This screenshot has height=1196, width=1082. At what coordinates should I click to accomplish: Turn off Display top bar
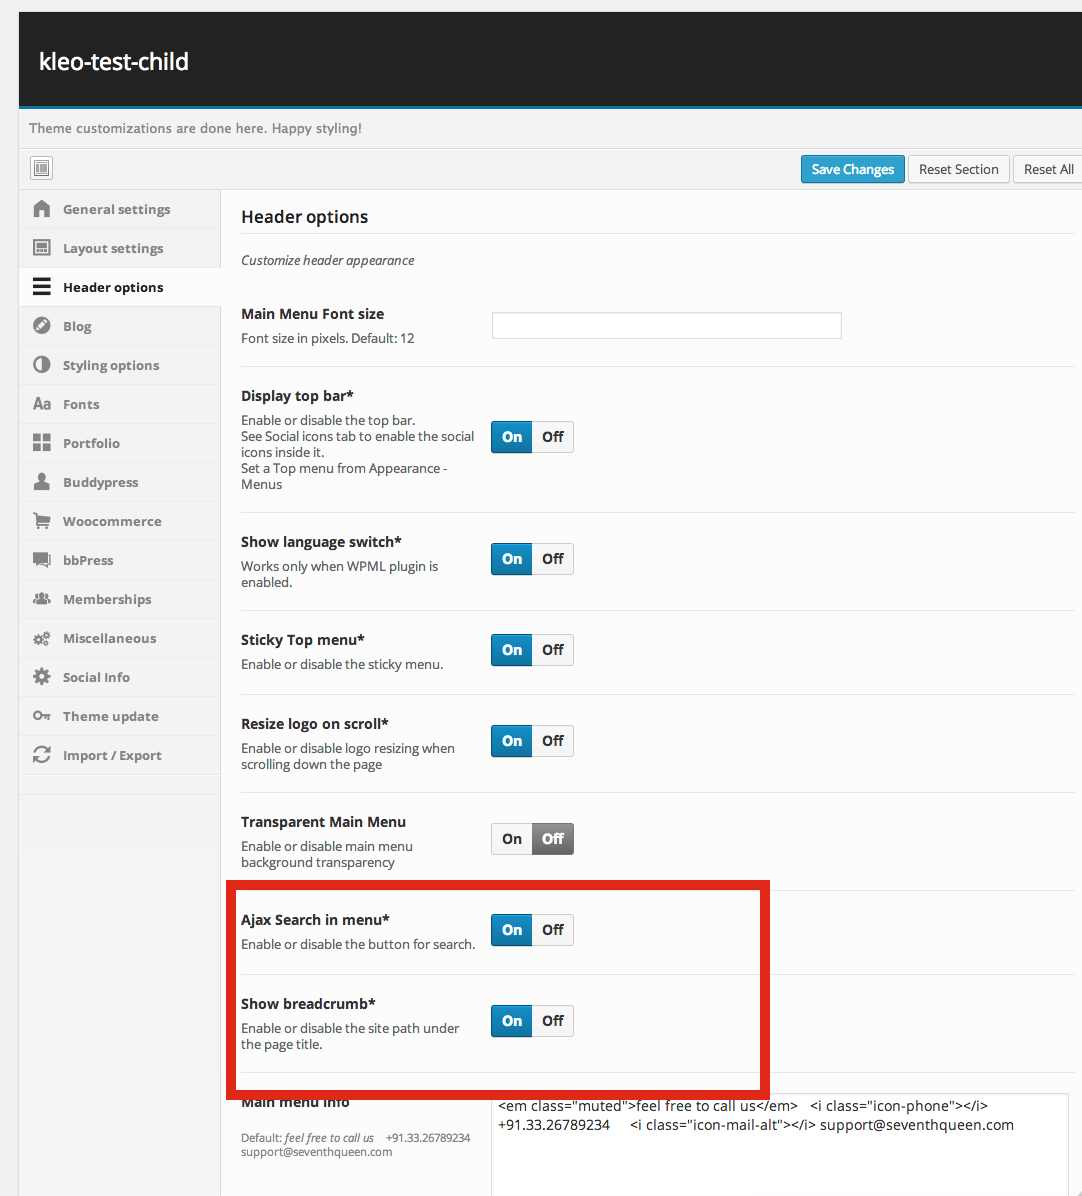point(553,437)
